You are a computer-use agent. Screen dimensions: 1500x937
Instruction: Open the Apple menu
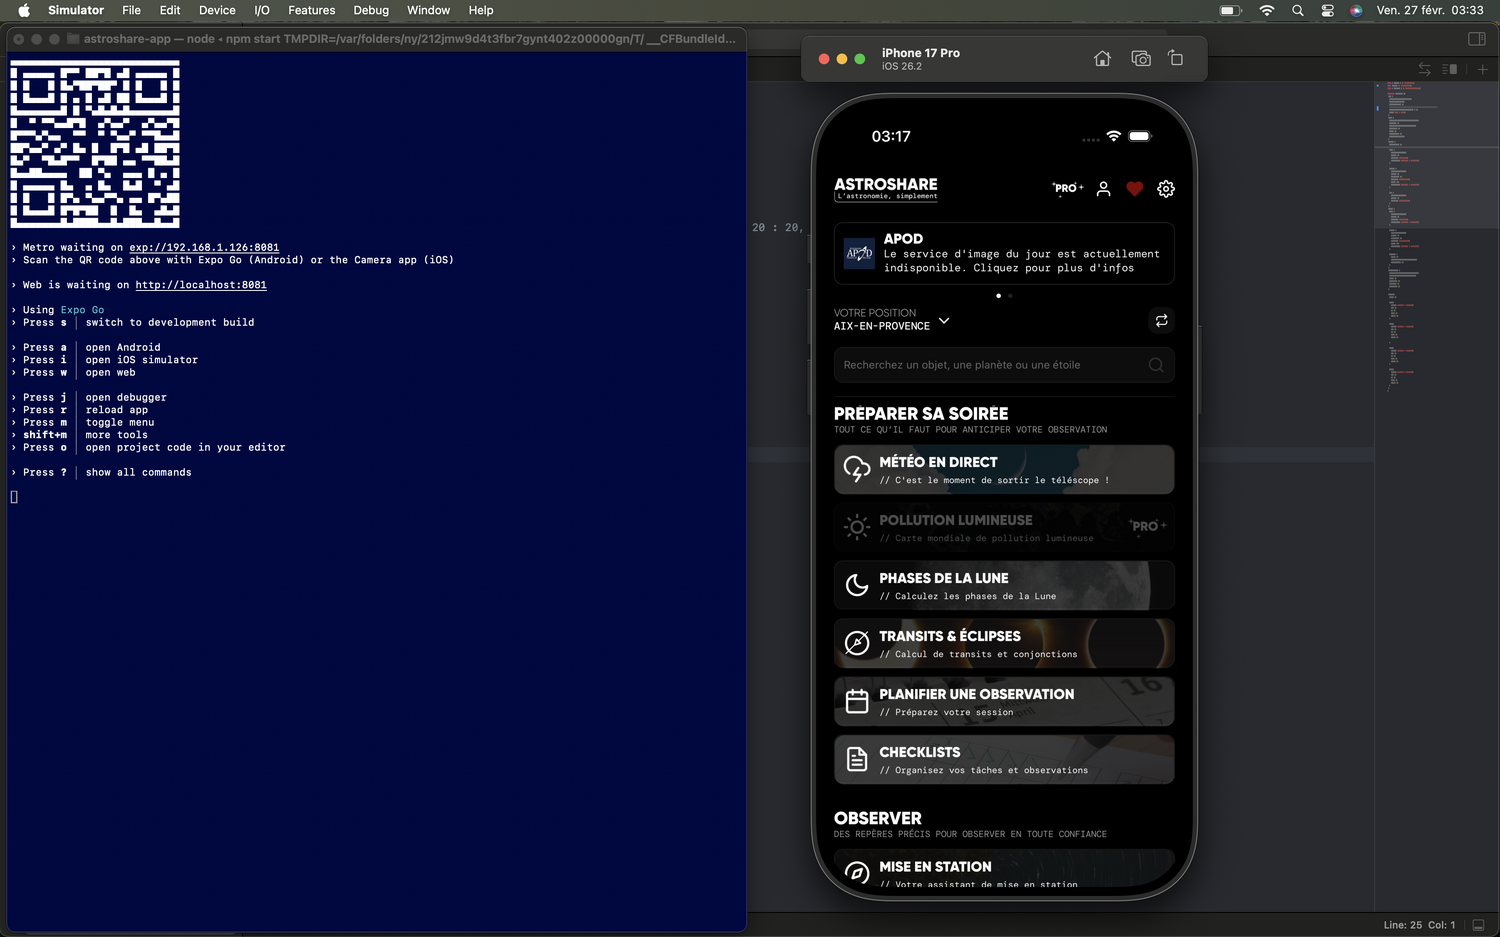click(x=24, y=10)
